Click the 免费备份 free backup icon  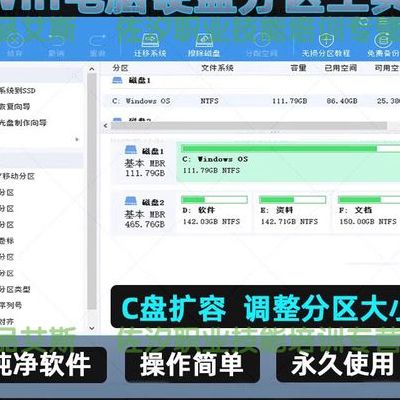point(383,40)
